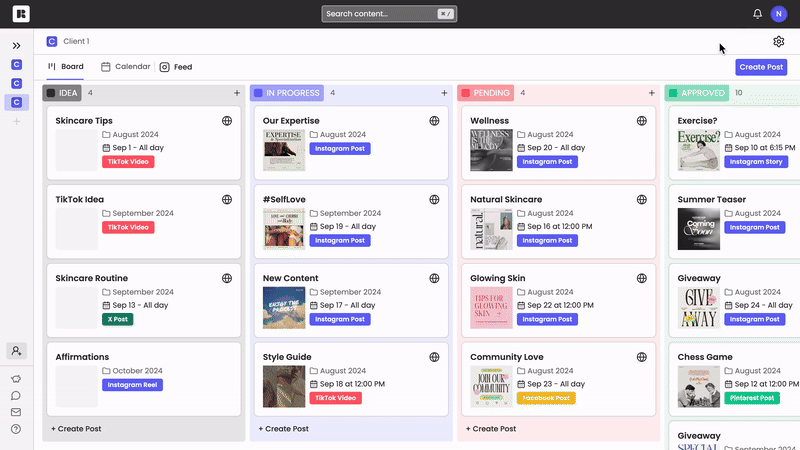Open the Summer Teaser Coming Soon thumbnail

pyautogui.click(x=698, y=229)
